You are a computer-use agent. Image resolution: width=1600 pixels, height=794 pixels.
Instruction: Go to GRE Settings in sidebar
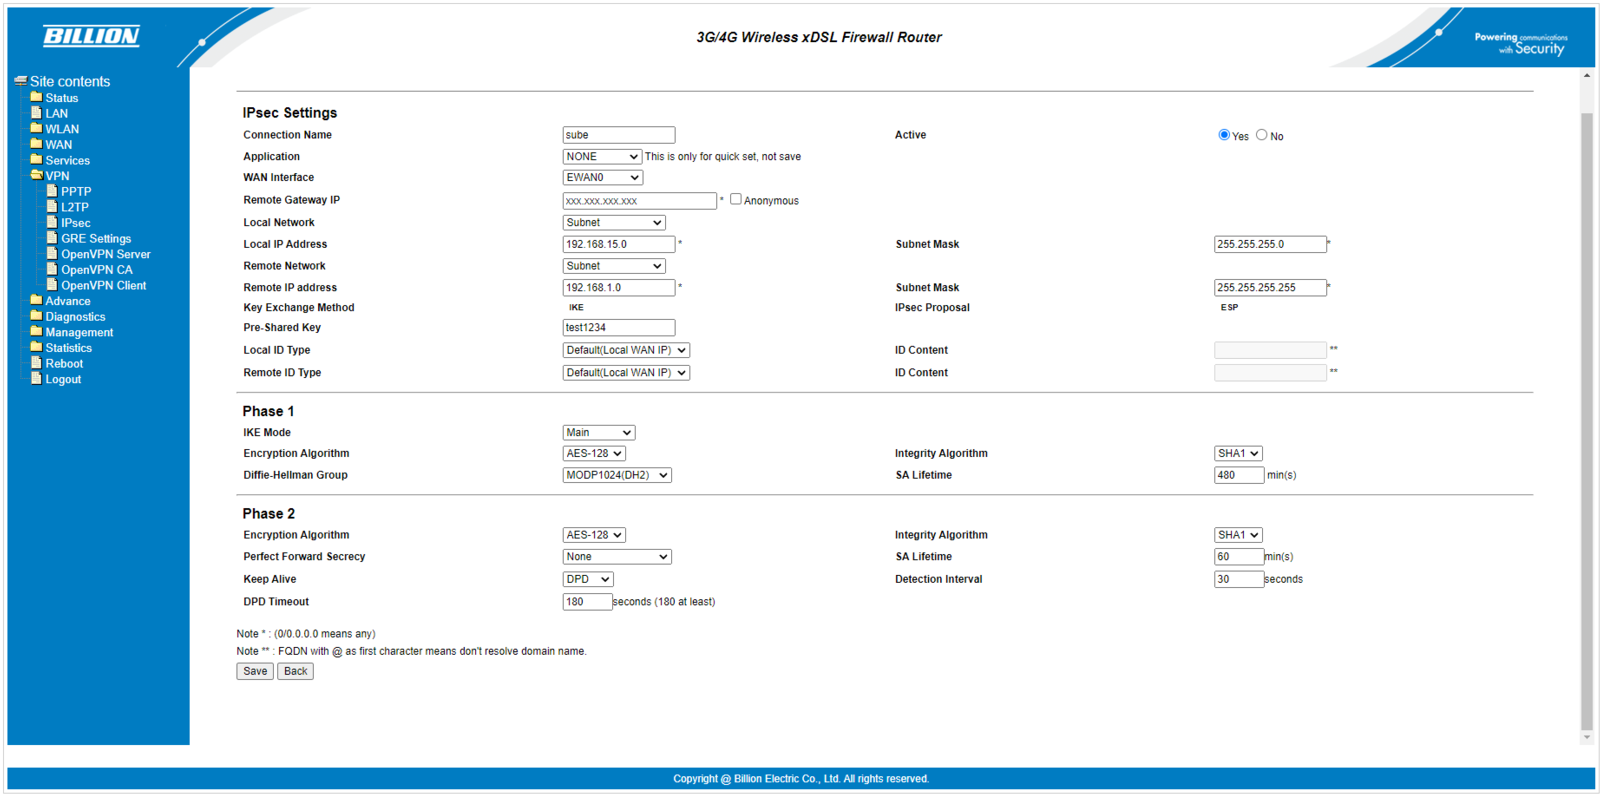pyautogui.click(x=96, y=238)
